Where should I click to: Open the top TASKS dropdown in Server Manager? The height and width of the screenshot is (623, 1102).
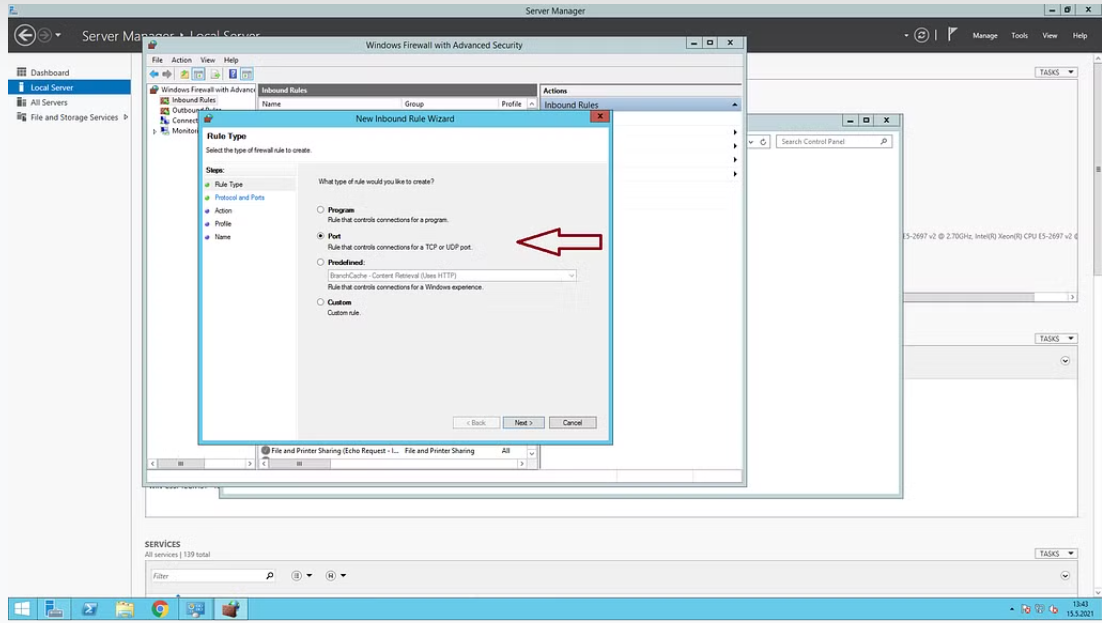point(1056,72)
